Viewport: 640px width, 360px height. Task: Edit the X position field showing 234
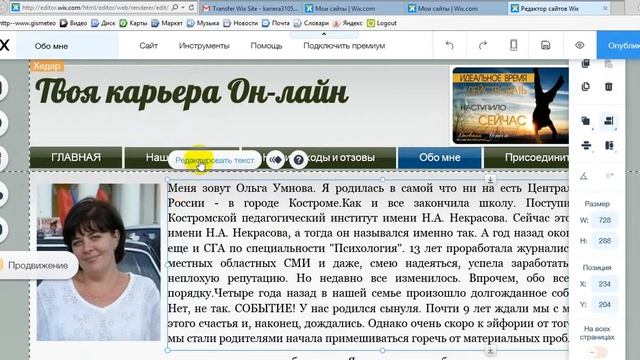pos(604,284)
